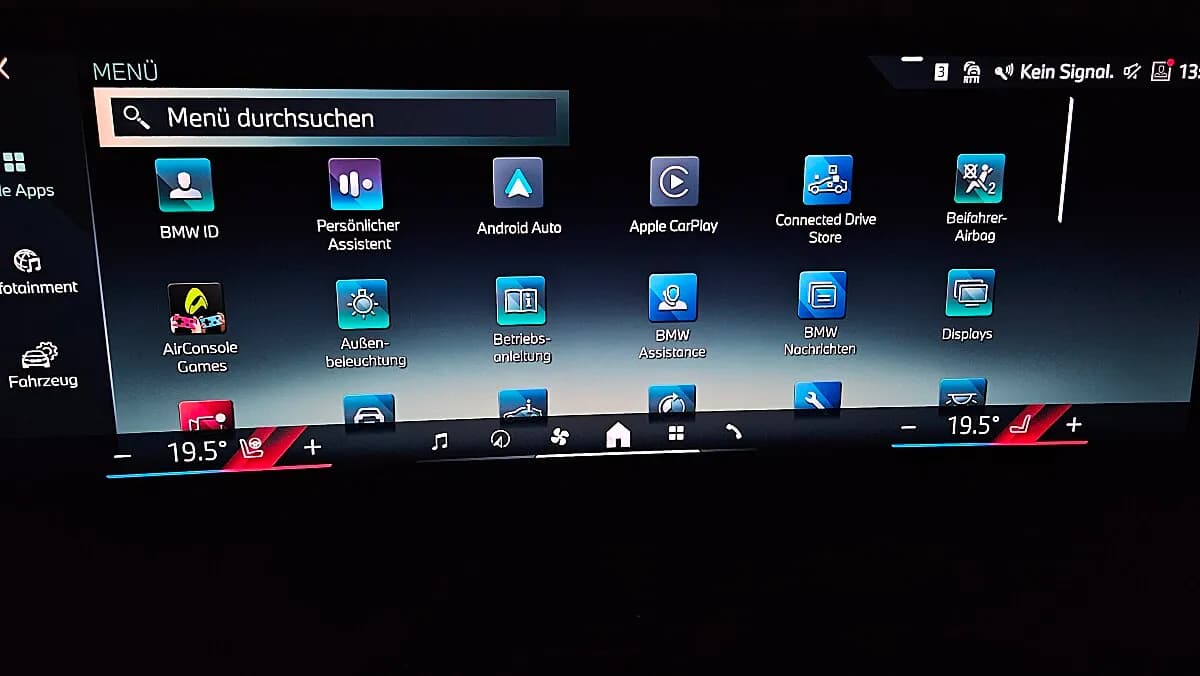Open the Connected Drive Store
This screenshot has width=1200, height=676.
[x=827, y=200]
